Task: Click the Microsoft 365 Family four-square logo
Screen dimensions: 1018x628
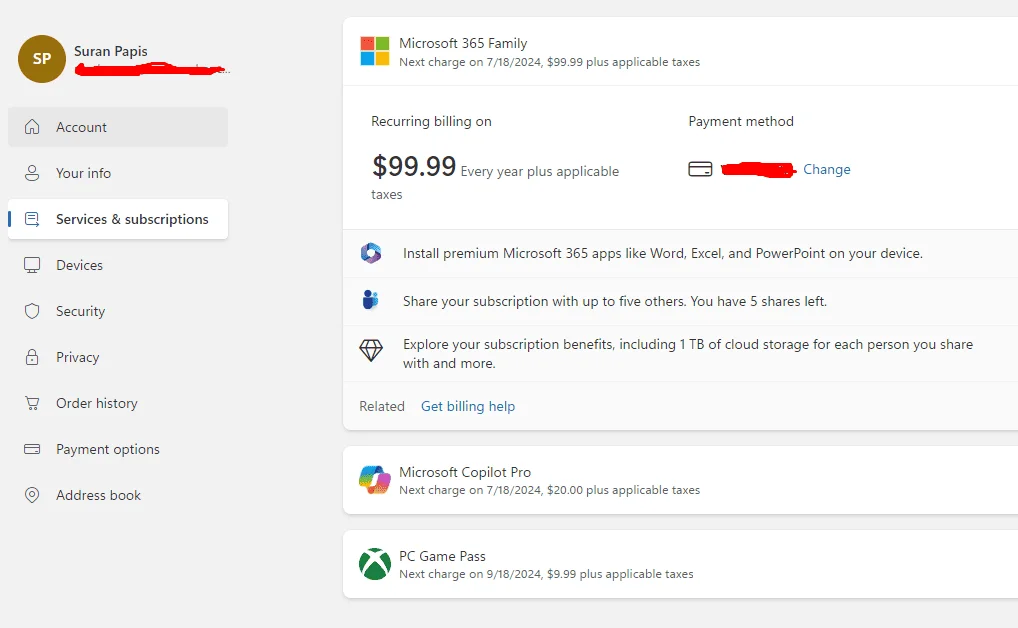Action: (375, 51)
